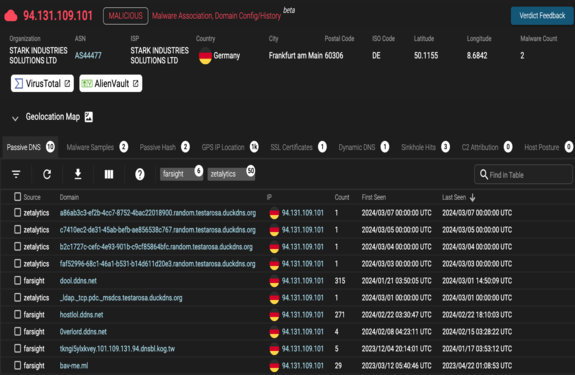This screenshot has width=575, height=375.
Task: Sort by the Domain column header
Action: 69,197
